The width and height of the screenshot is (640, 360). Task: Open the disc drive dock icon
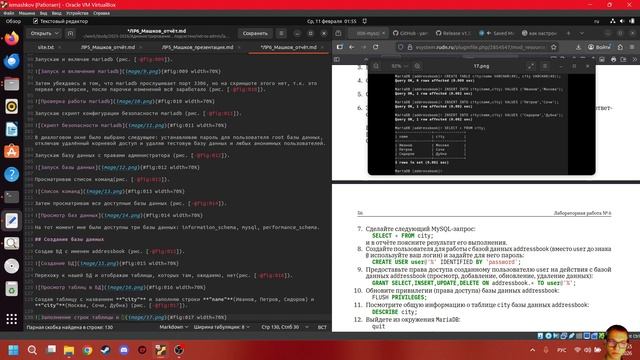pos(11,266)
